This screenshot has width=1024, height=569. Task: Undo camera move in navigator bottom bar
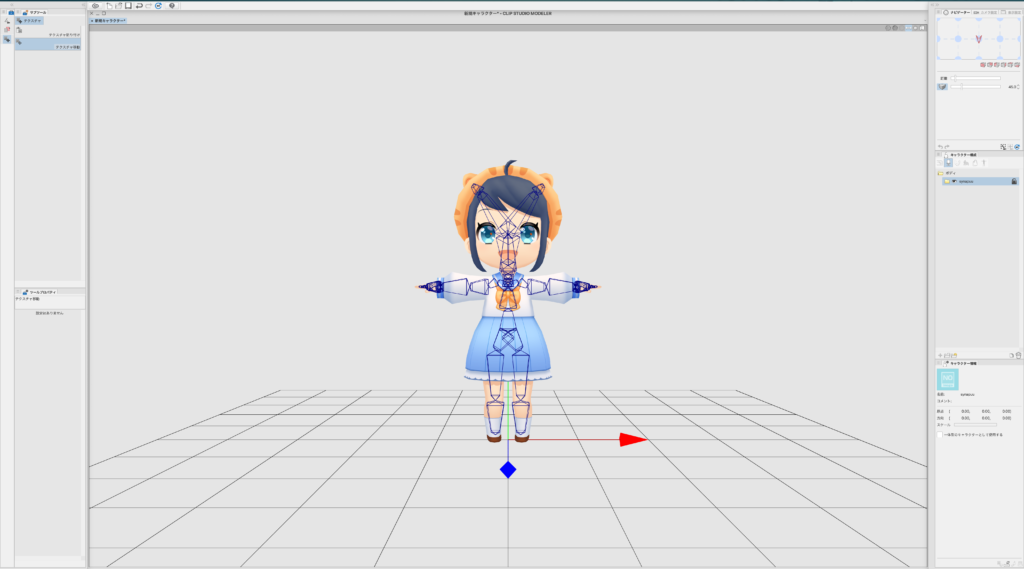[x=940, y=147]
